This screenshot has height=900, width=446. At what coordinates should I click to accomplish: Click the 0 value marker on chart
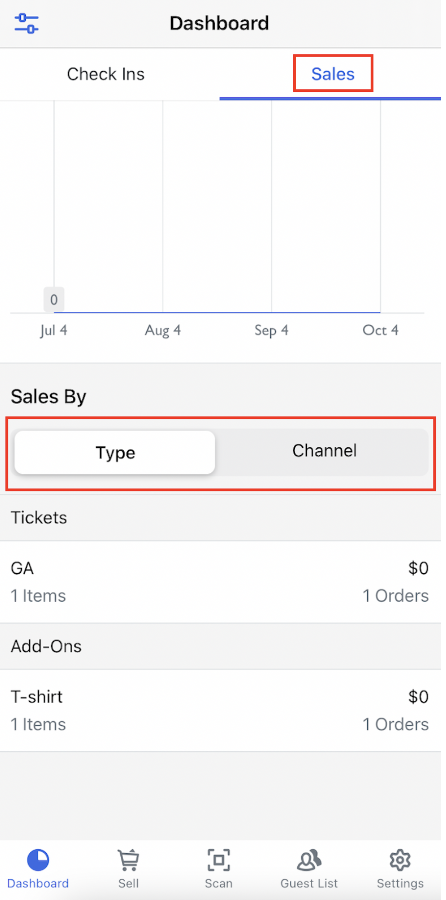(x=54, y=299)
